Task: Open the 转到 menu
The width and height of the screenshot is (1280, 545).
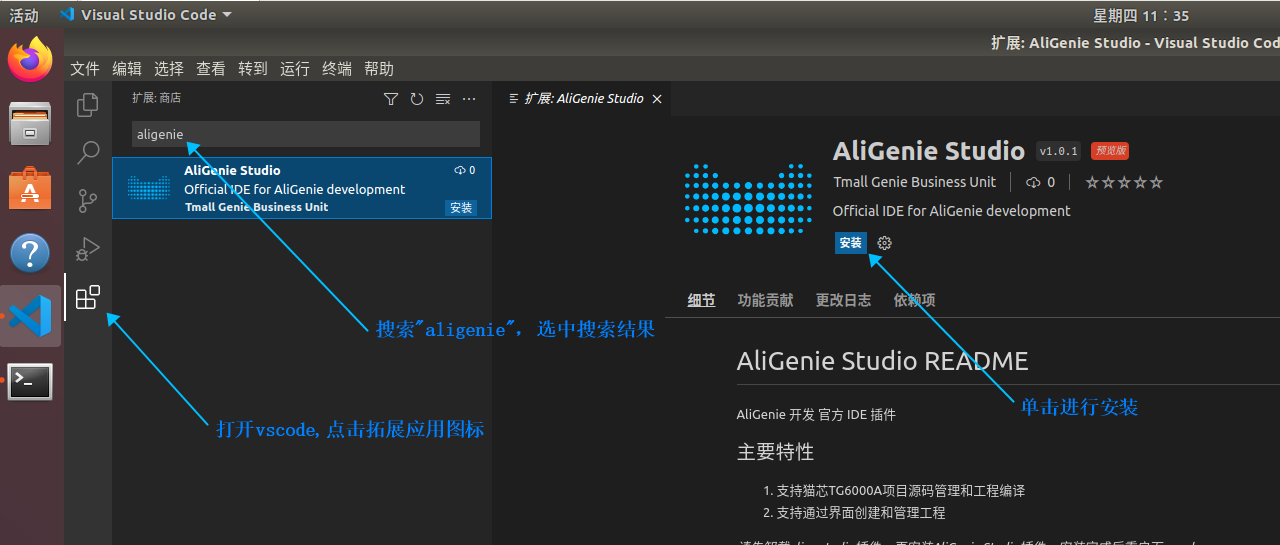Action: 253,69
